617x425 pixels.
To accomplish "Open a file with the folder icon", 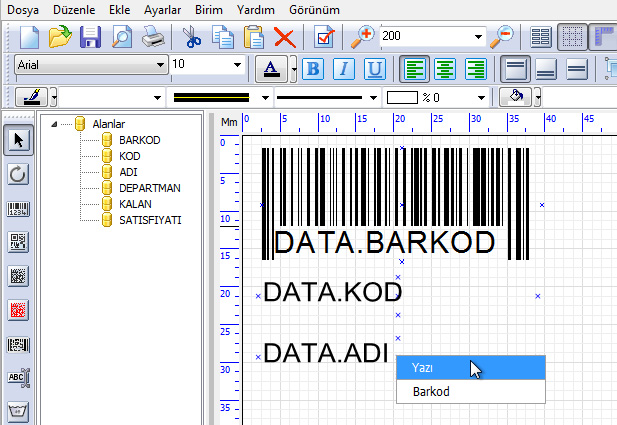I will (x=60, y=37).
